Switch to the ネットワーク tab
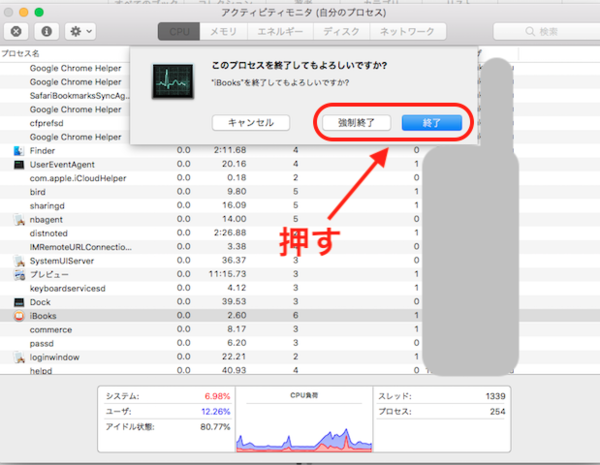 coord(408,31)
